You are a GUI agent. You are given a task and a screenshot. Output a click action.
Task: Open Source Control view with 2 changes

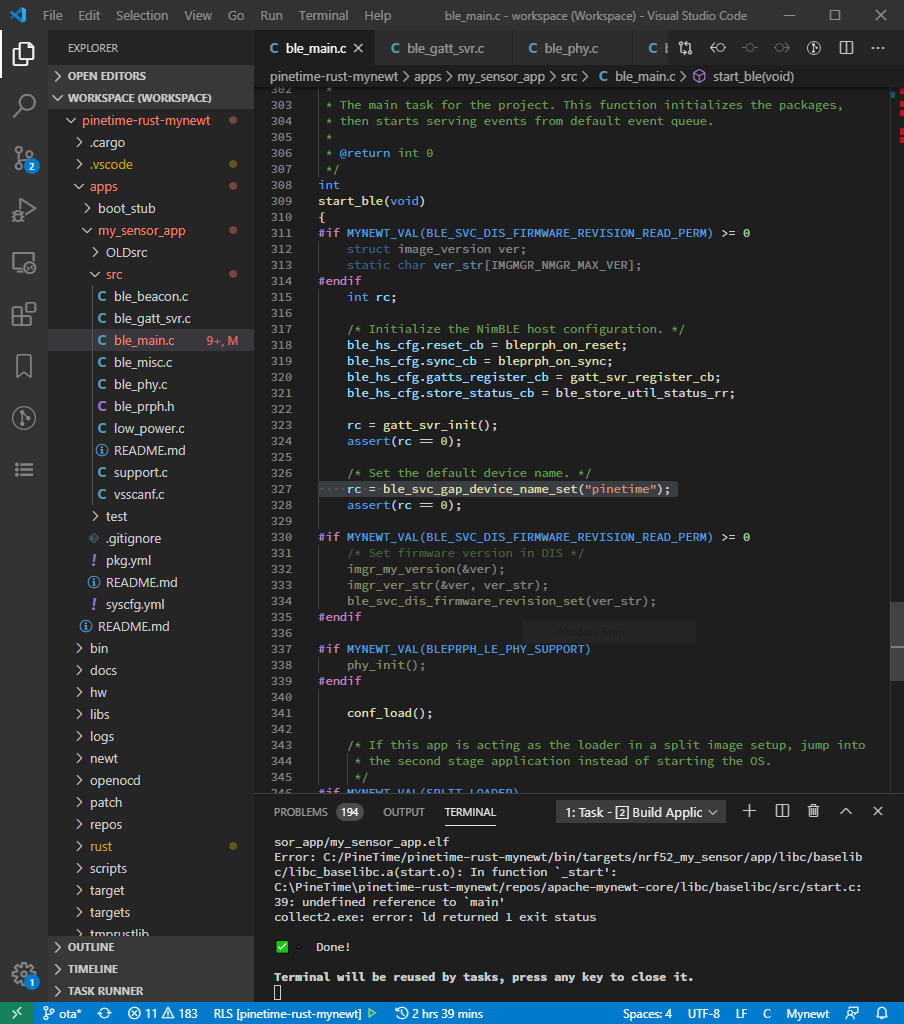click(x=24, y=158)
